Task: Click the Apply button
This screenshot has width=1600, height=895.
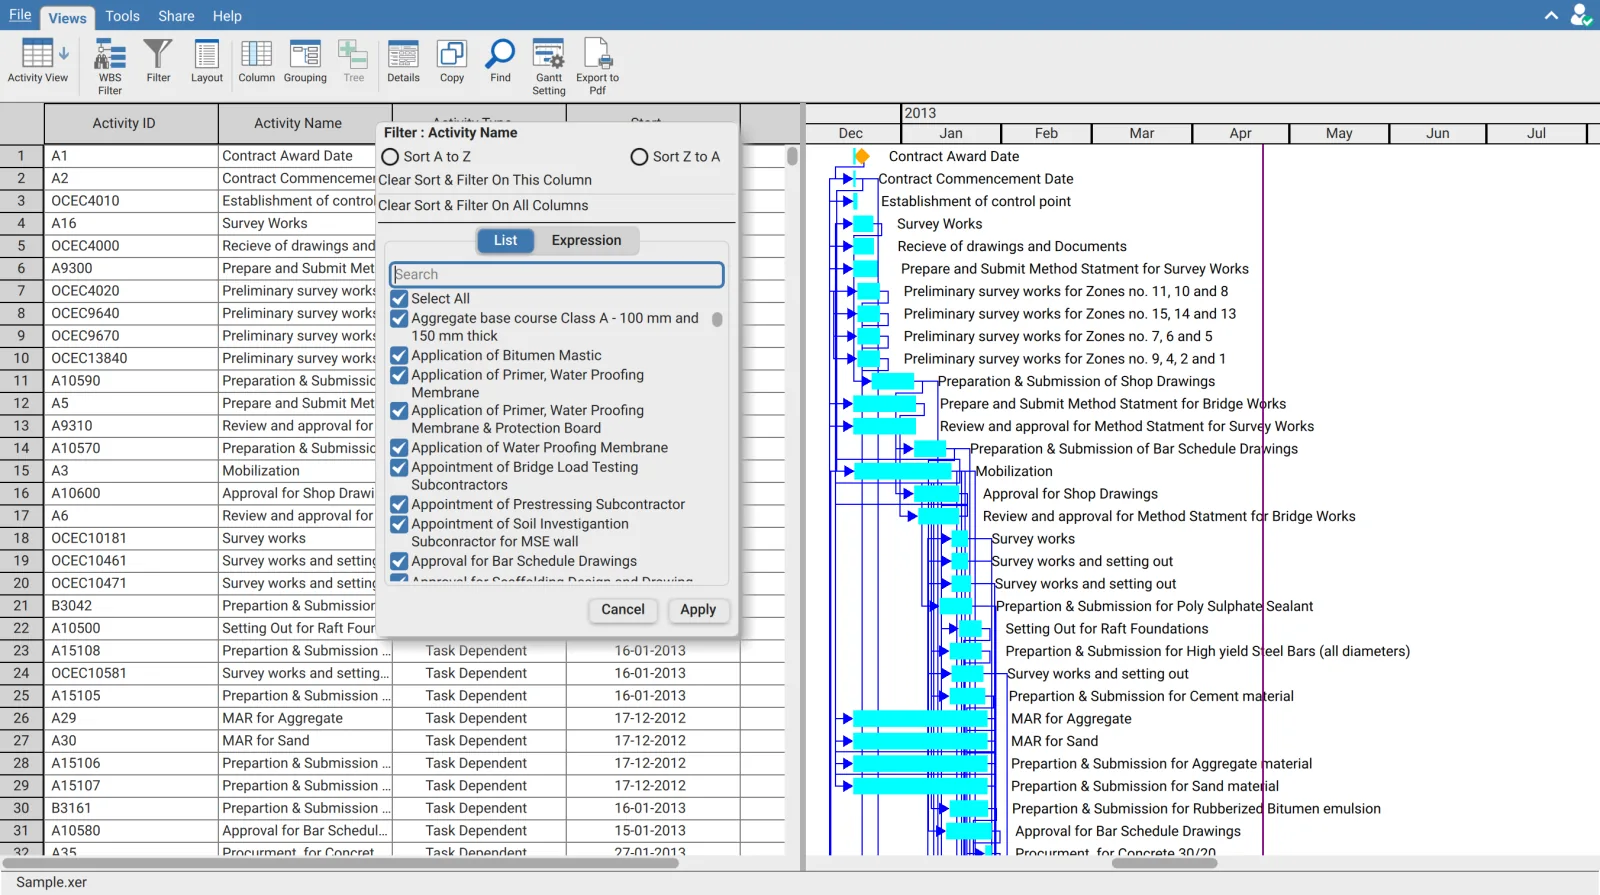Action: point(698,610)
